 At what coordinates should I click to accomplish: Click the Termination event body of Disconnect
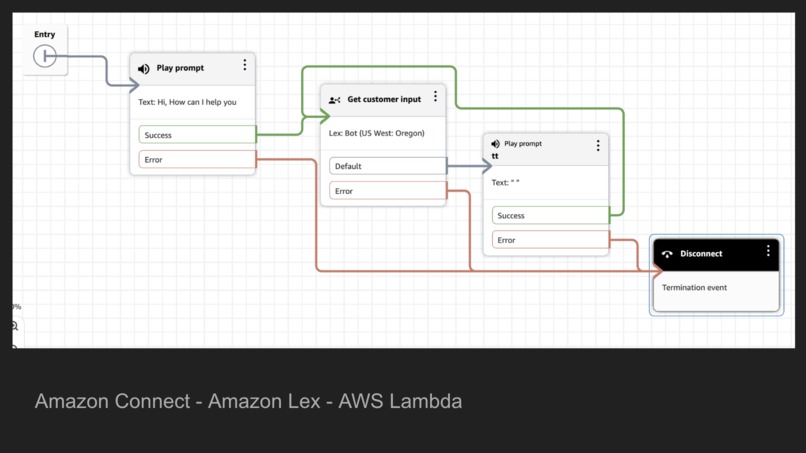[716, 291]
